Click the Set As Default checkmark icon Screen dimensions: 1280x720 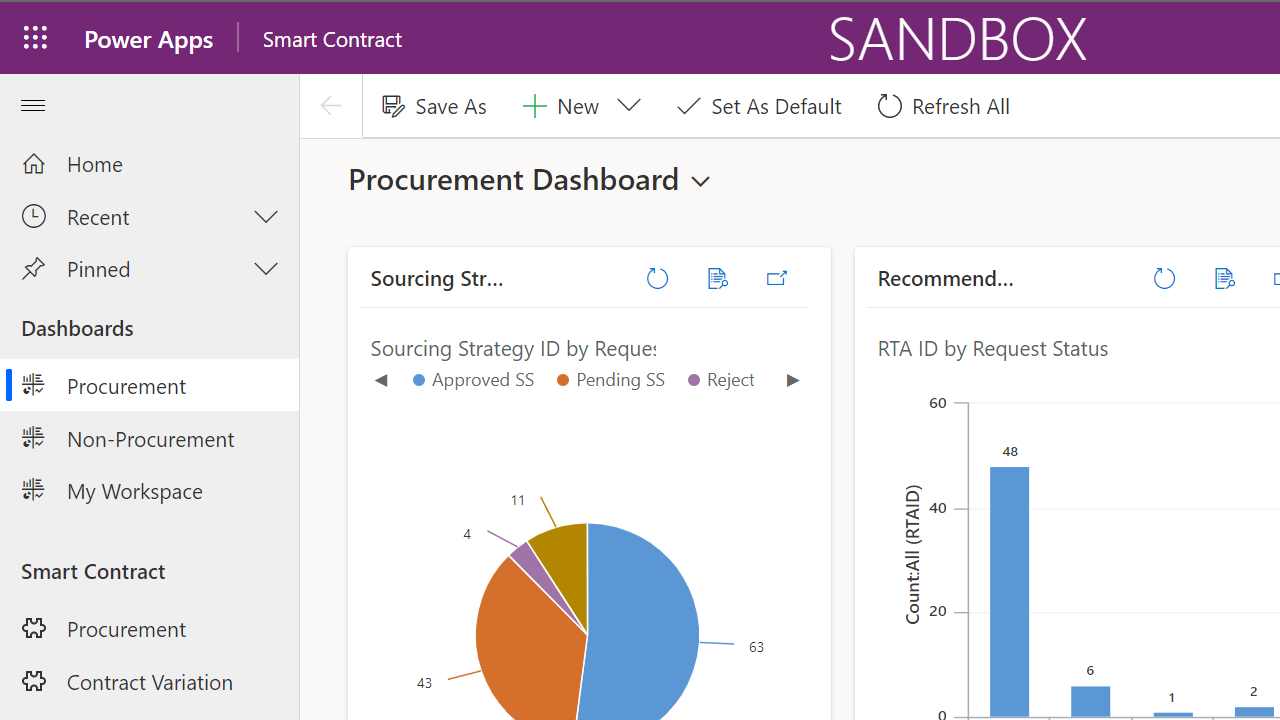[688, 106]
